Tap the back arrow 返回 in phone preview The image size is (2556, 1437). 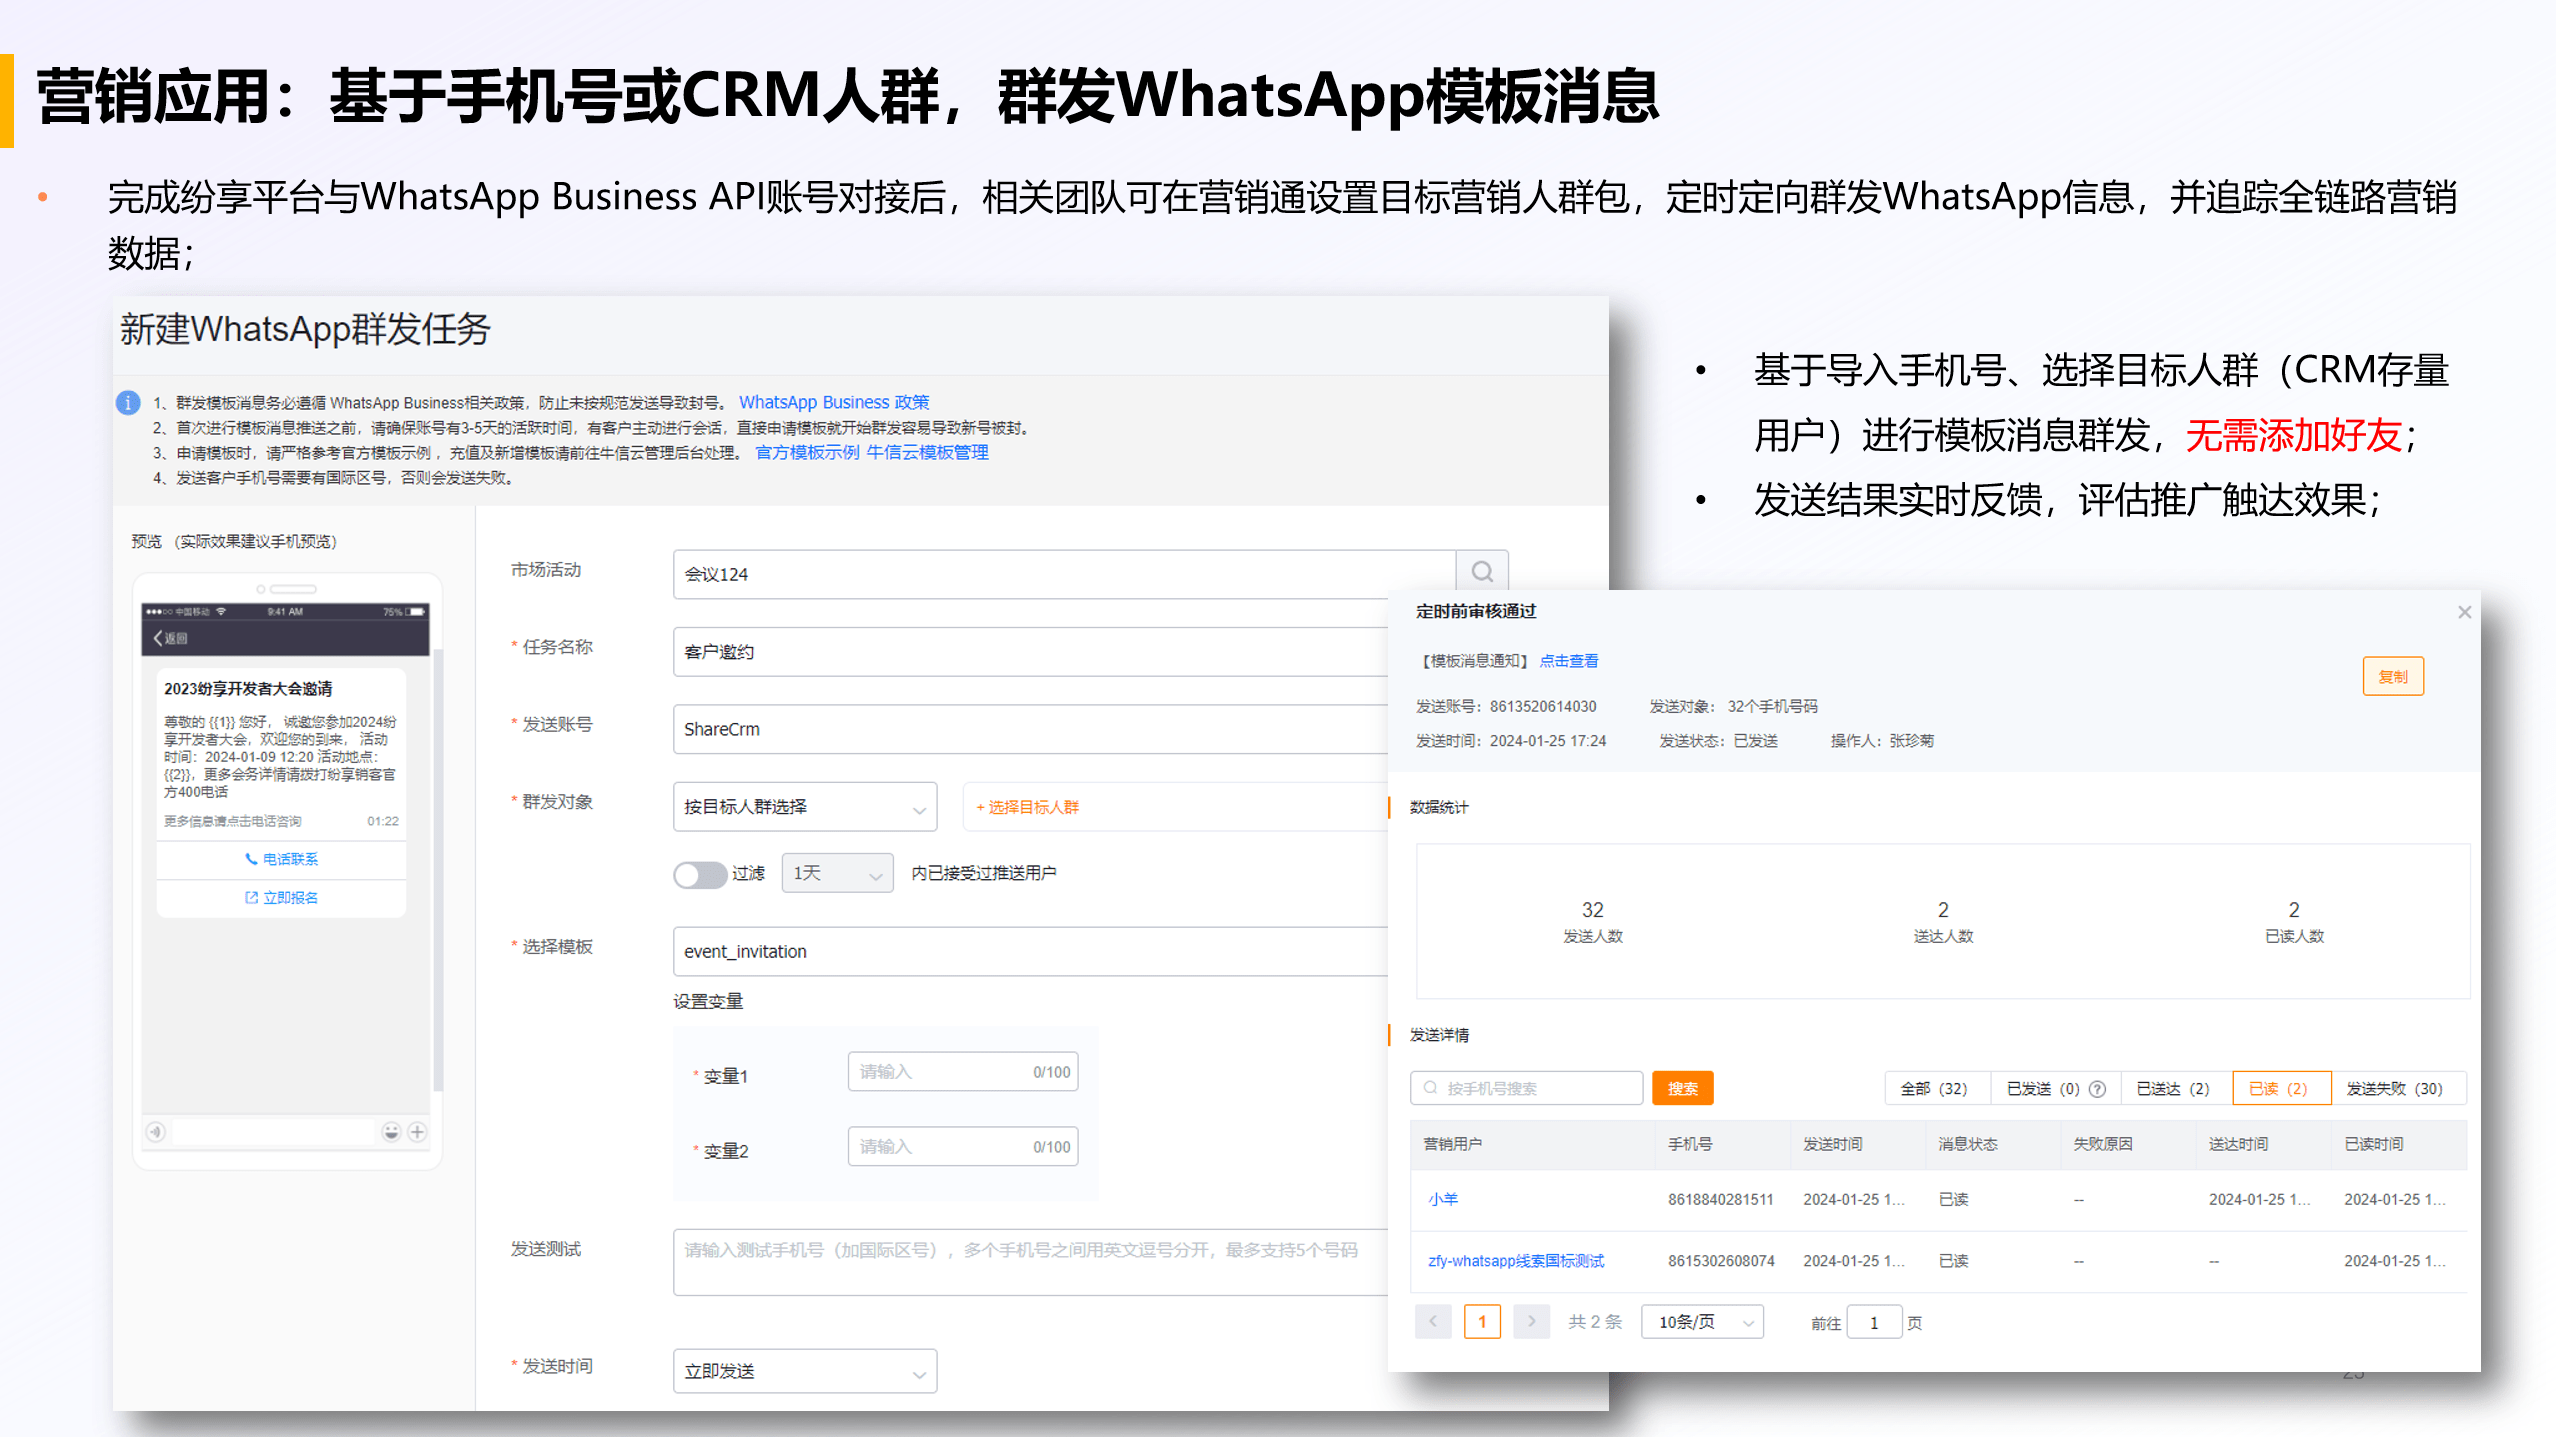coord(170,638)
